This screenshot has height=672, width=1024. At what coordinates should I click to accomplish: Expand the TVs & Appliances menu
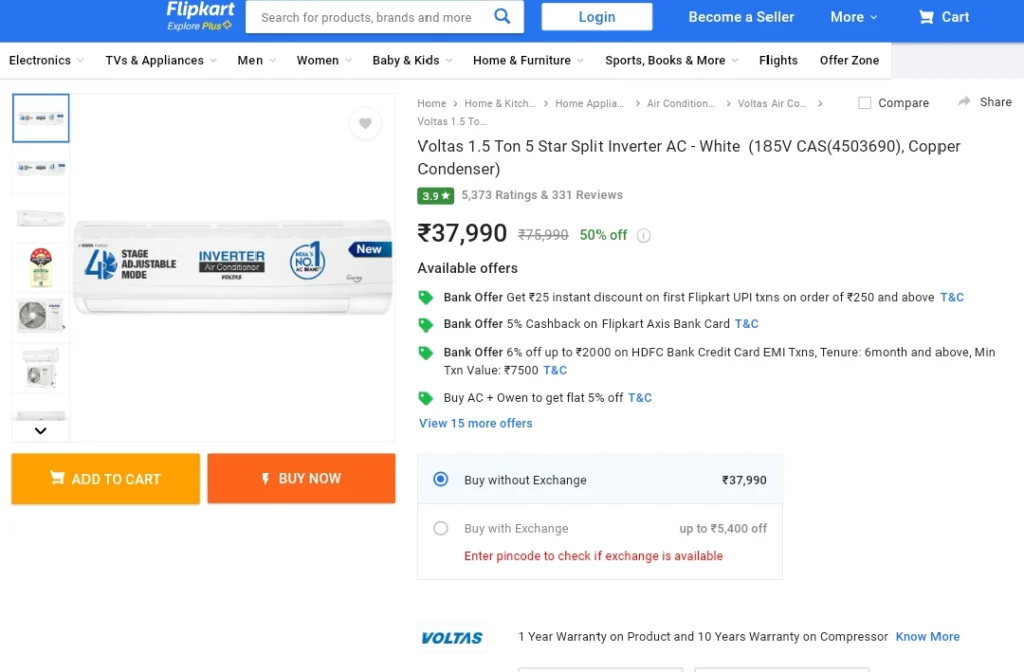pos(161,60)
